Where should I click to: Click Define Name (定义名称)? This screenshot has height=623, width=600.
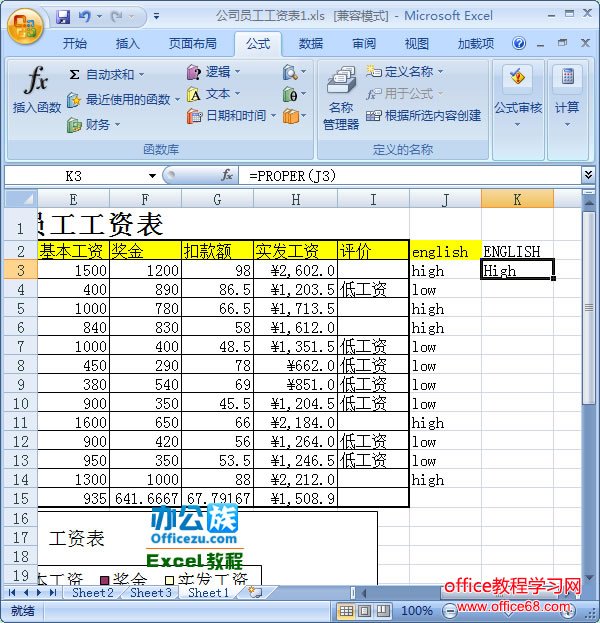point(404,72)
